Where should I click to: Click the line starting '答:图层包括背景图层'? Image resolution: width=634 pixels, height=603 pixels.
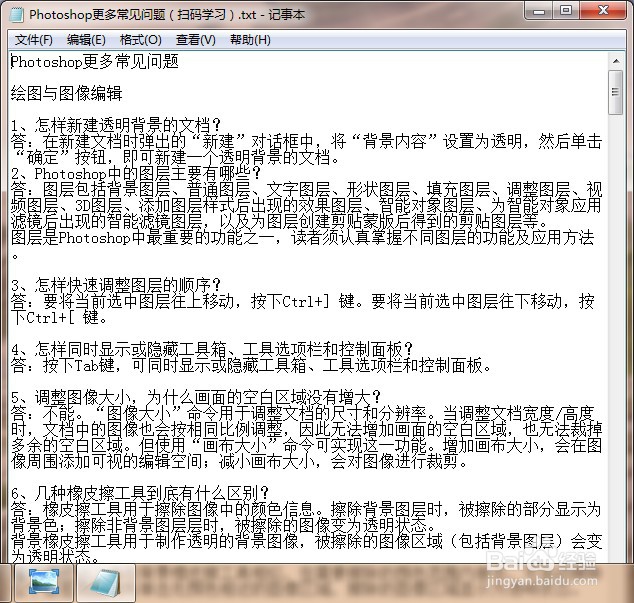coord(306,189)
